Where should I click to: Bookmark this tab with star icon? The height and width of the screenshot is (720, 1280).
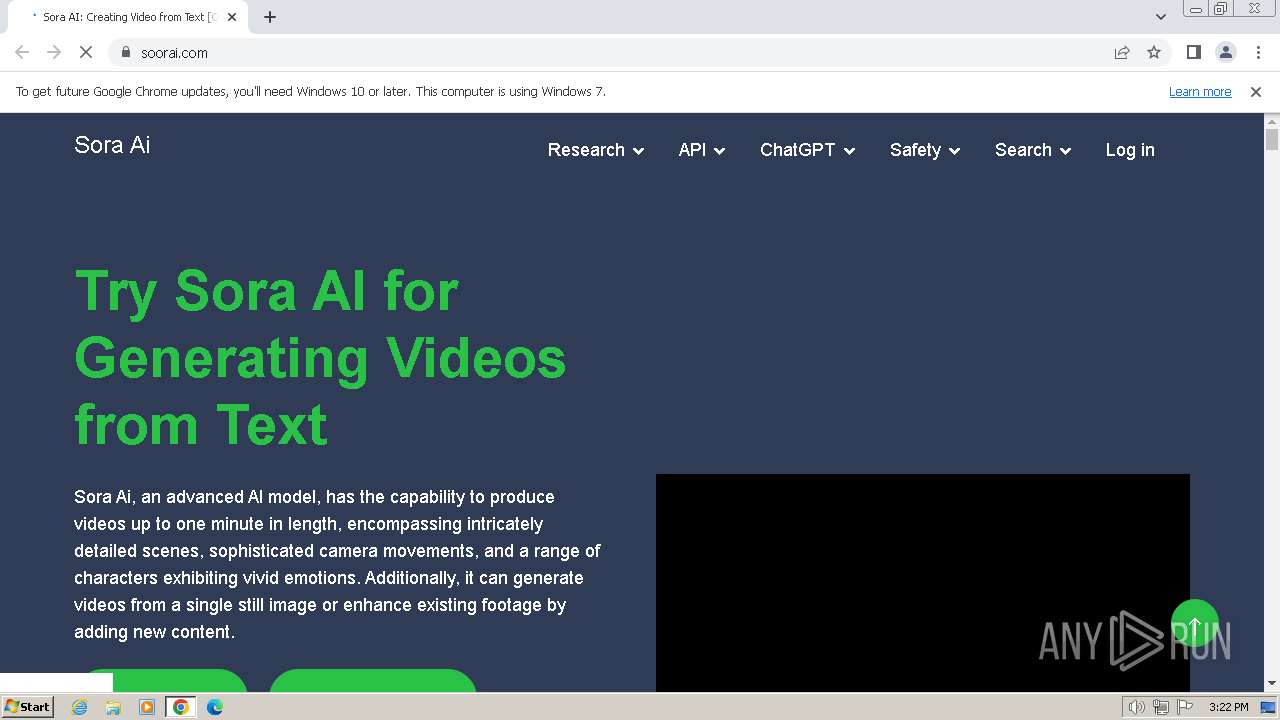pyautogui.click(x=1154, y=53)
